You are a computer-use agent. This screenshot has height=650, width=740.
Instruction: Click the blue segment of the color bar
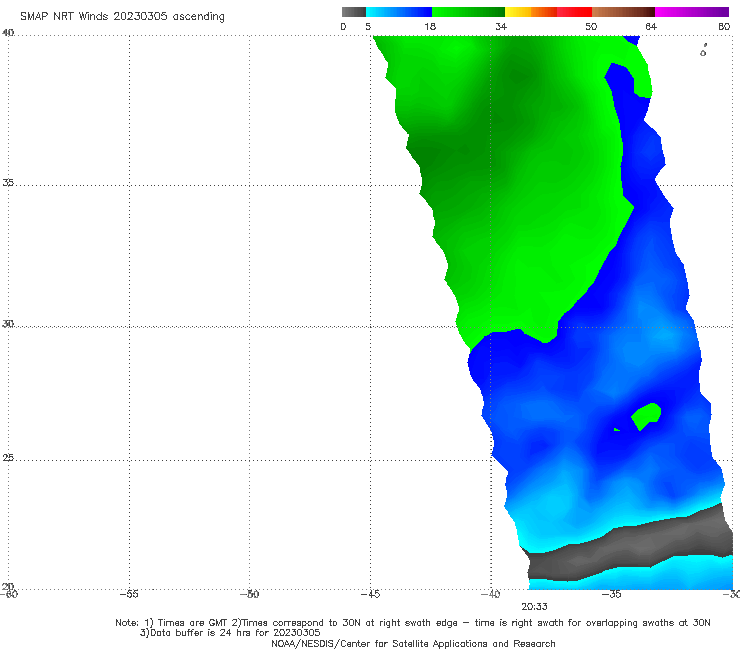point(399,12)
